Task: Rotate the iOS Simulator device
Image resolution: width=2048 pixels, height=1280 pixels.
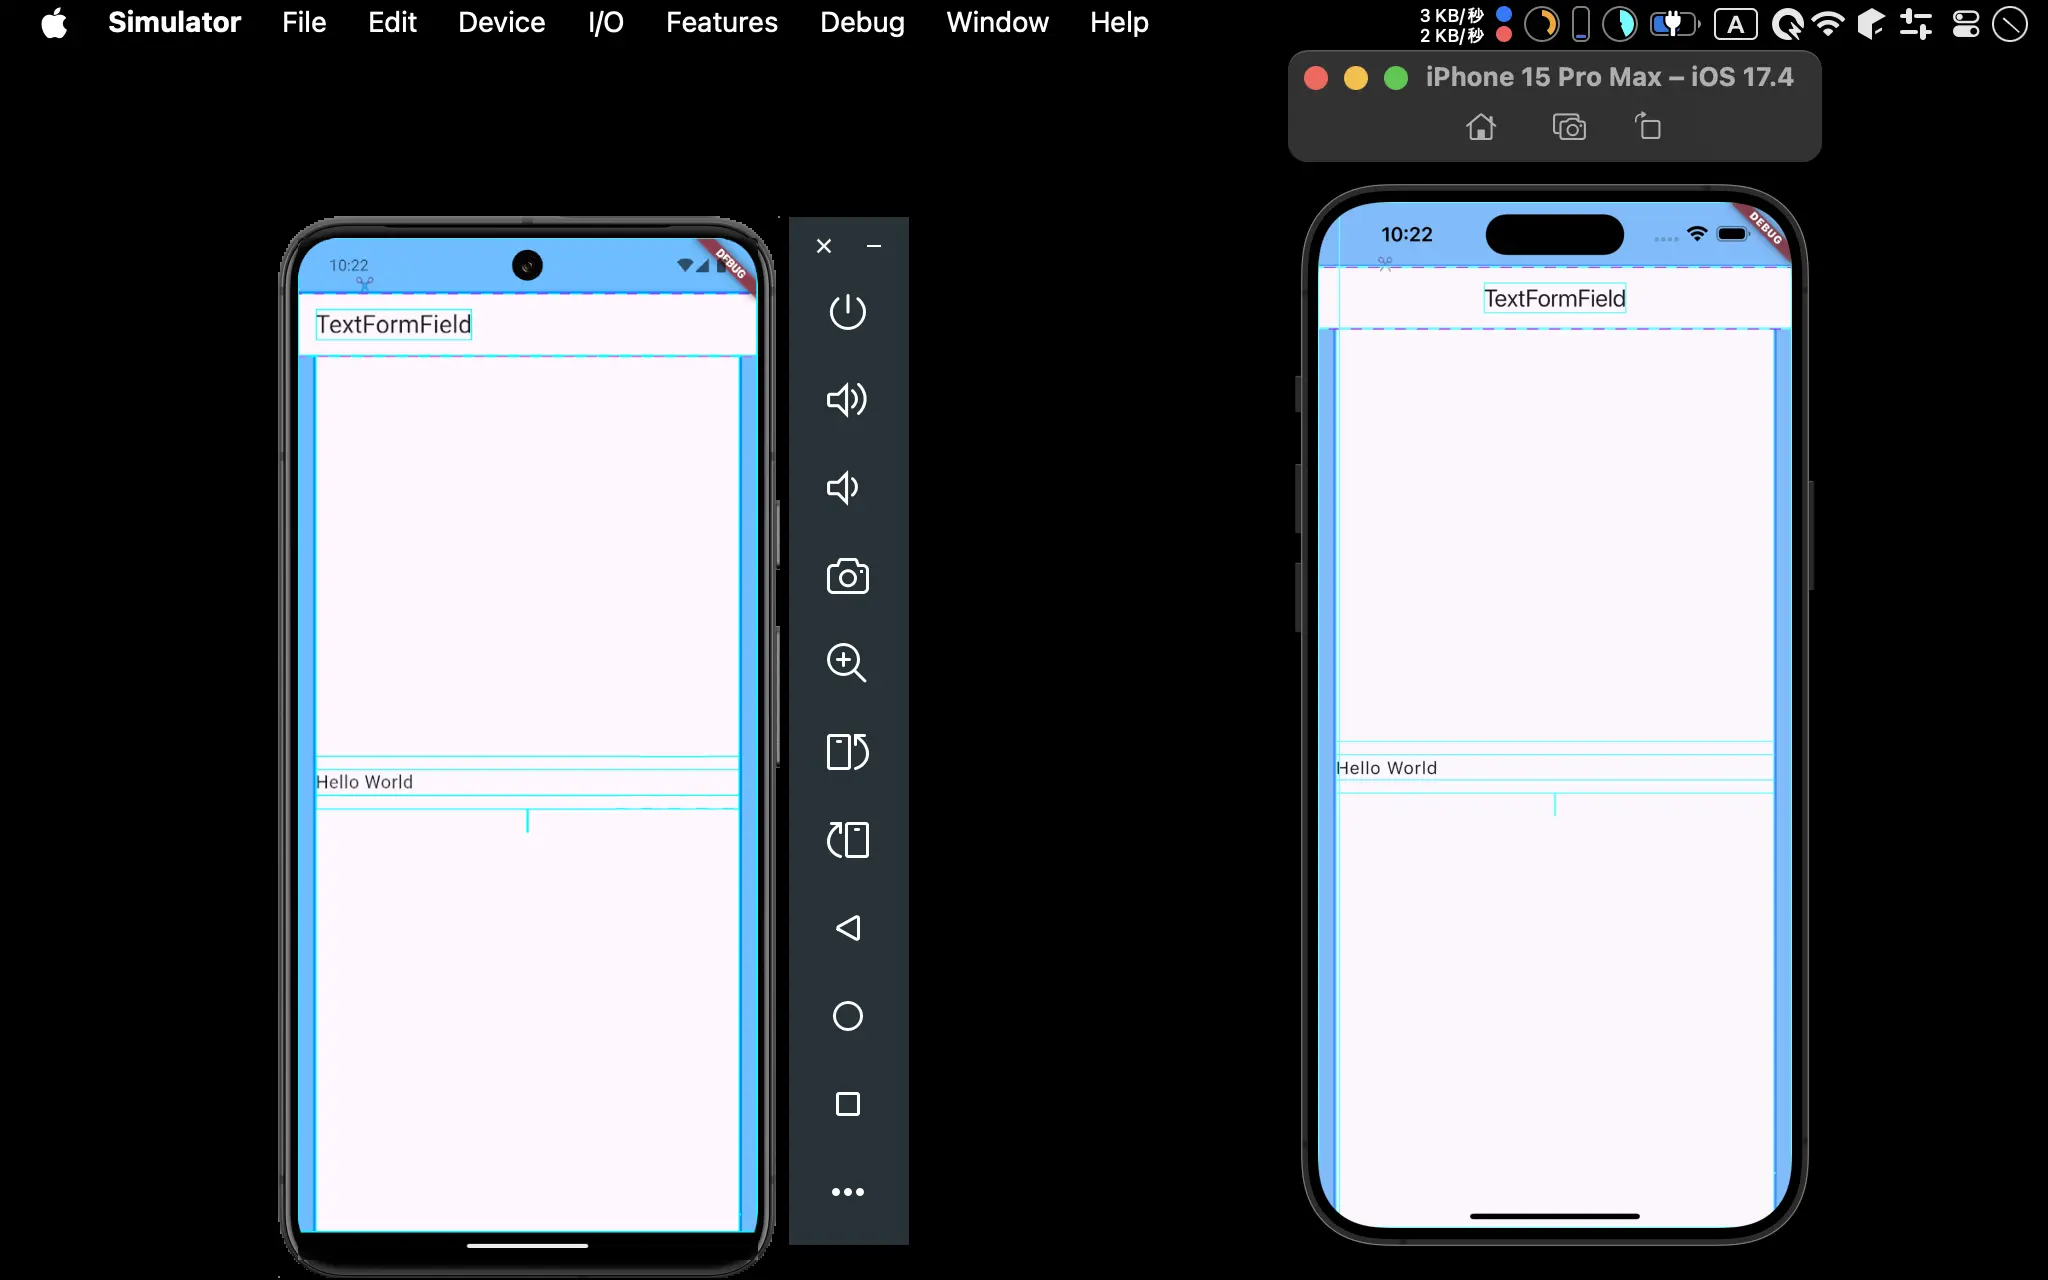Action: click(x=1648, y=126)
